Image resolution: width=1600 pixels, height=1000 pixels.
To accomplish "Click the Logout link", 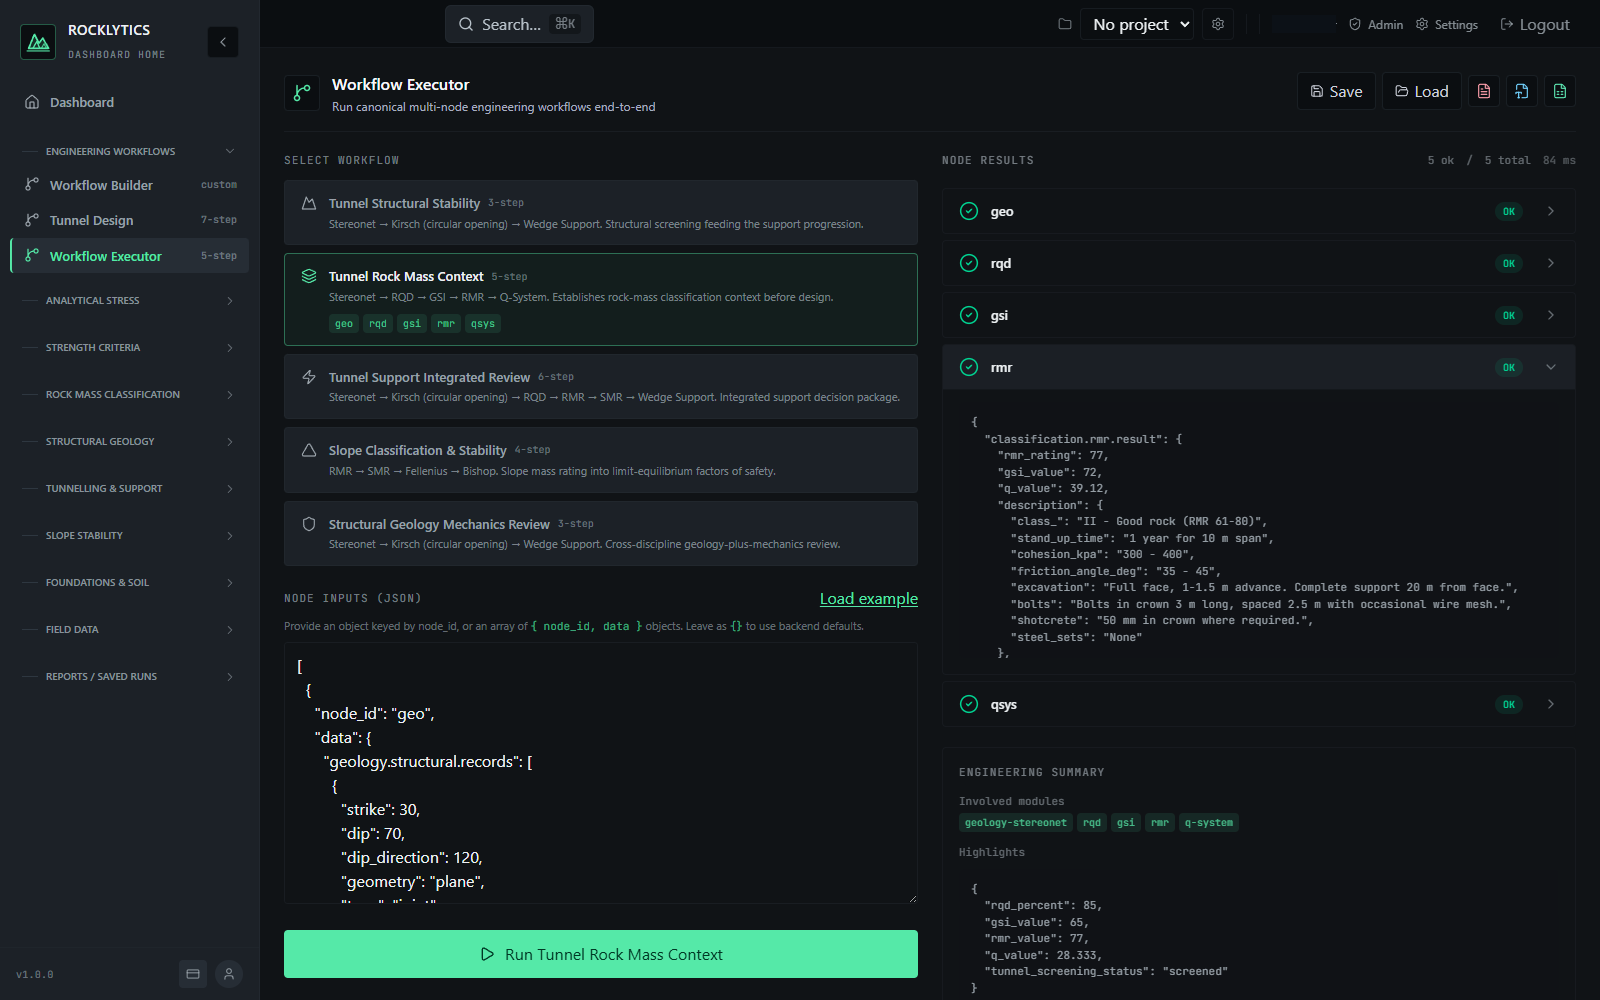I will click(1535, 24).
